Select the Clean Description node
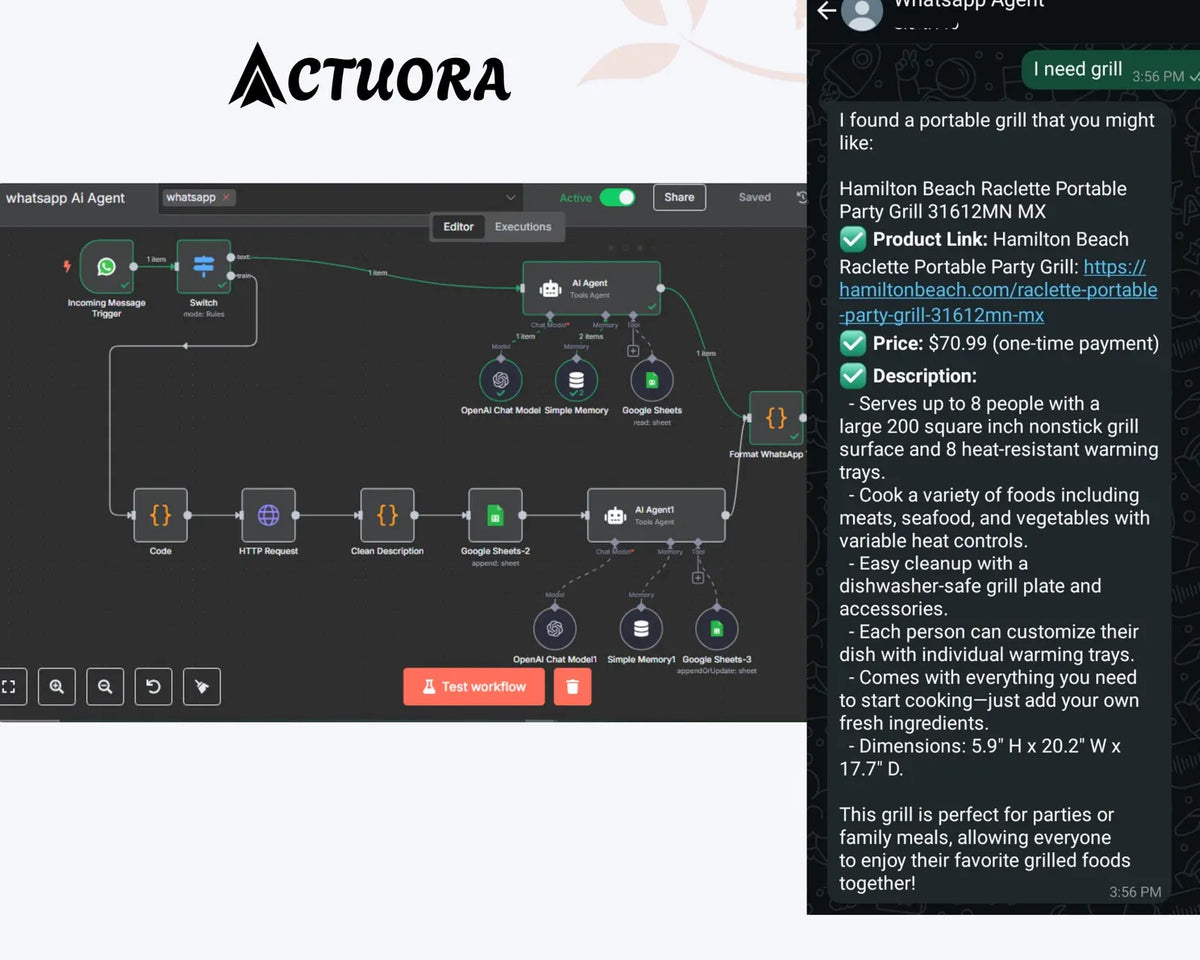1200x960 pixels. pyautogui.click(x=387, y=515)
